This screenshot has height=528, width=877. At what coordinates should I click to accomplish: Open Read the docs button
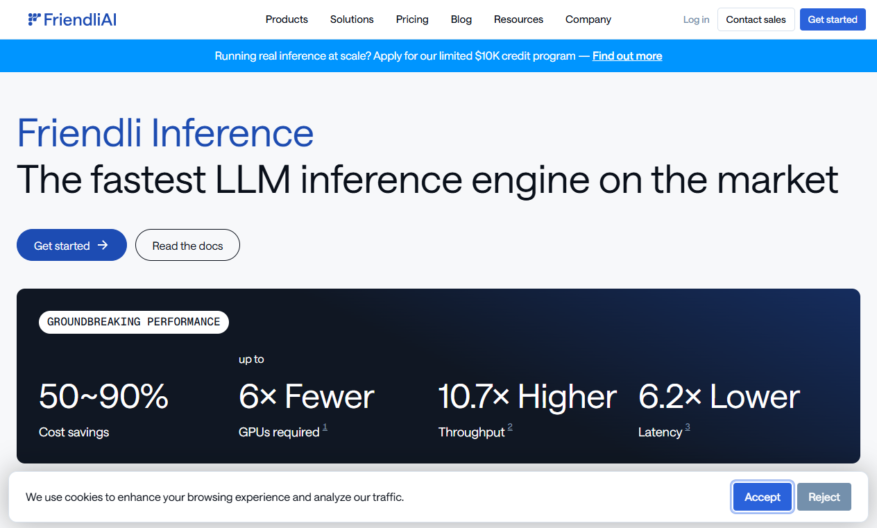click(187, 245)
